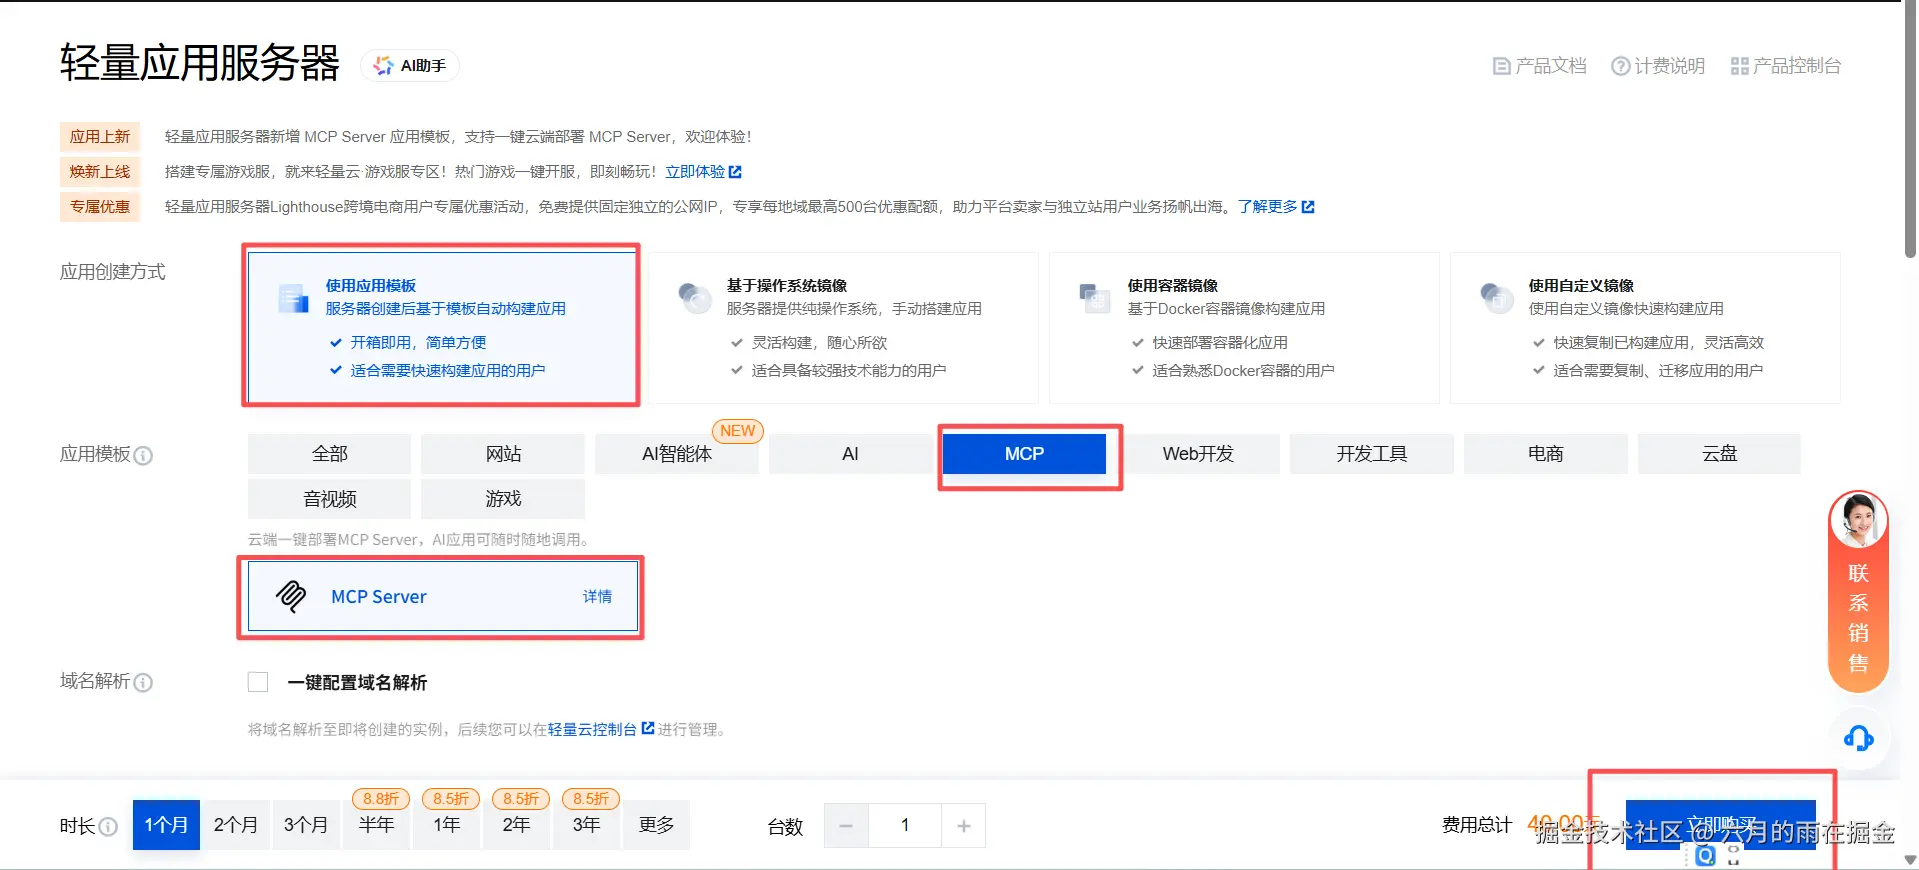
Task: Increase instance count with plus button
Action: click(x=964, y=826)
